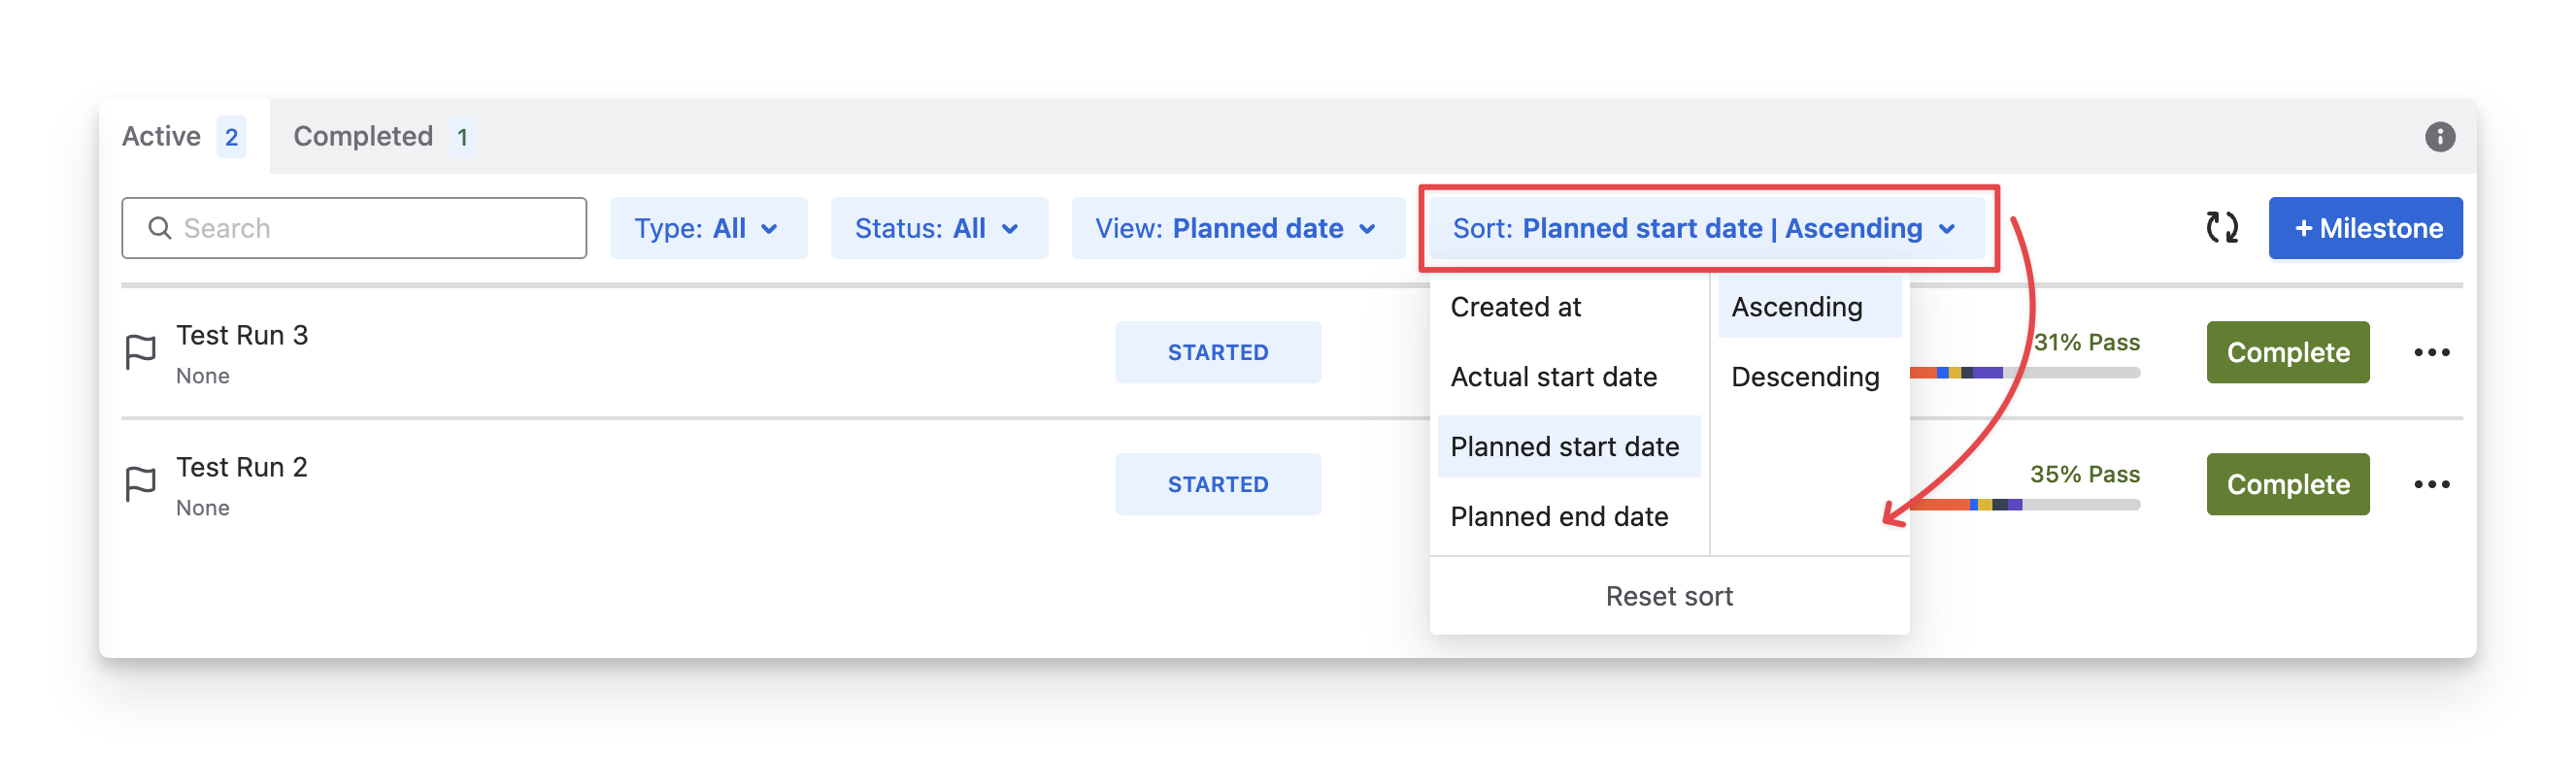Click the refresh arrows icon
The image size is (2576, 757).
2221,228
